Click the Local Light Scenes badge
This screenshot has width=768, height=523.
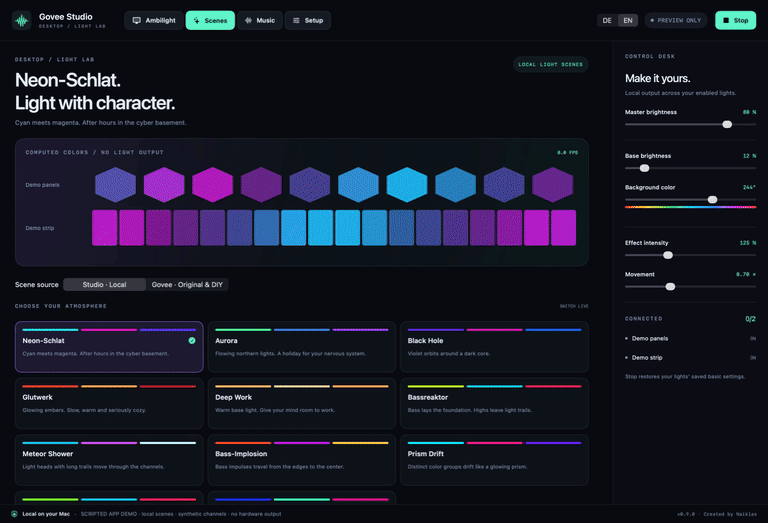pyautogui.click(x=551, y=64)
